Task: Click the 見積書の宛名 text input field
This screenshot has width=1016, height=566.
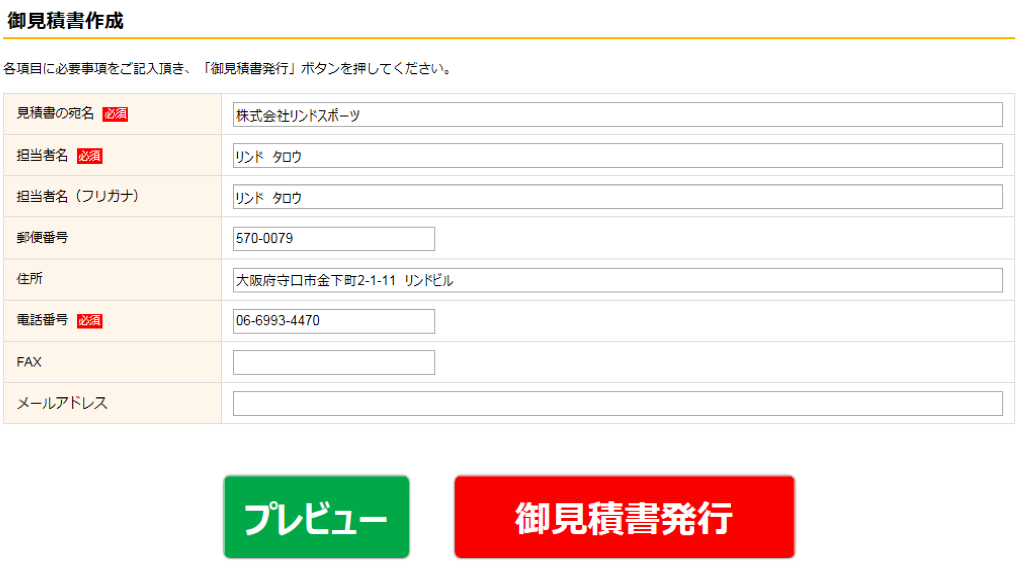Action: [x=617, y=115]
